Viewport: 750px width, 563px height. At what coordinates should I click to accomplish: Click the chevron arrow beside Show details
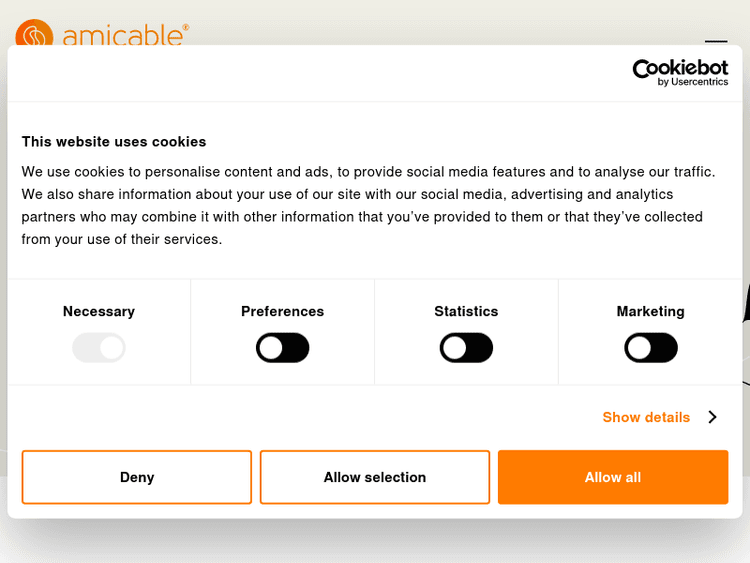point(712,417)
